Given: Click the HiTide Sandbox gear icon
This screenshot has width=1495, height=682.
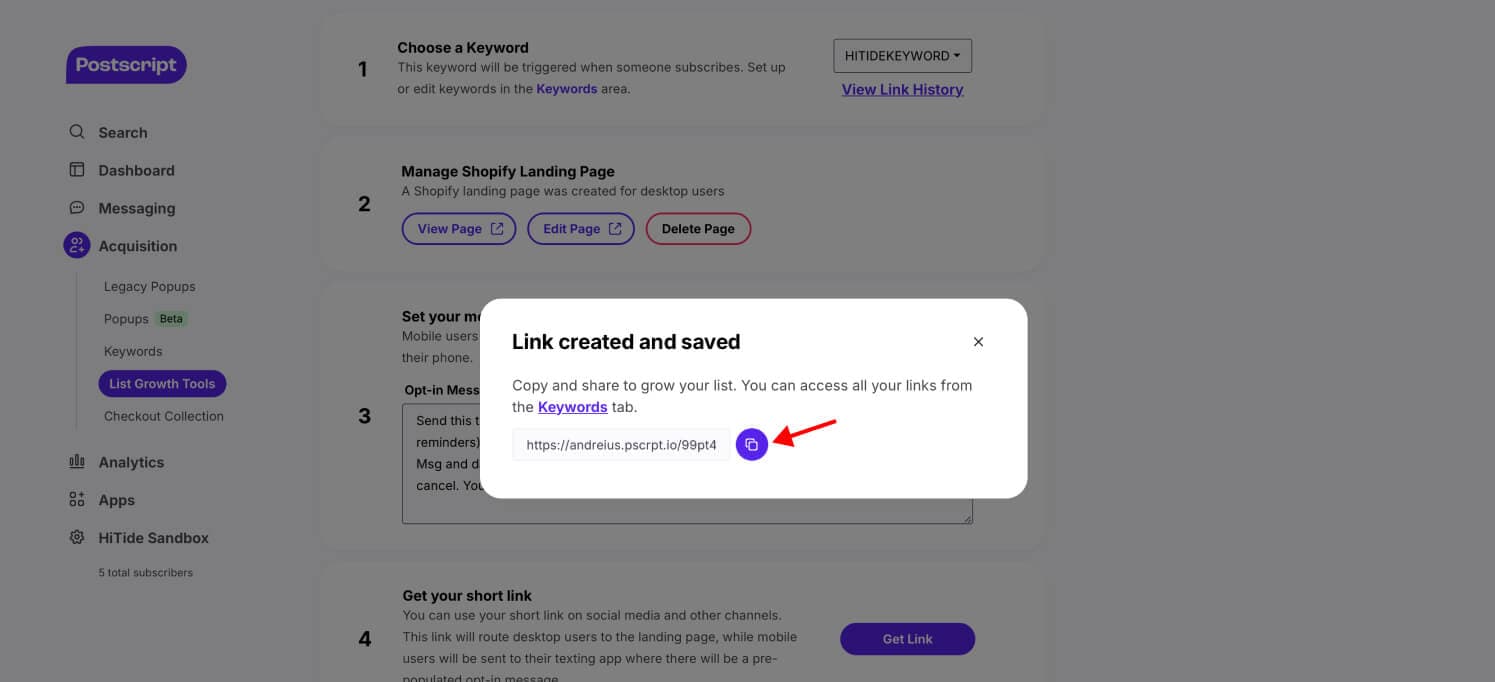Looking at the screenshot, I should pos(77,537).
